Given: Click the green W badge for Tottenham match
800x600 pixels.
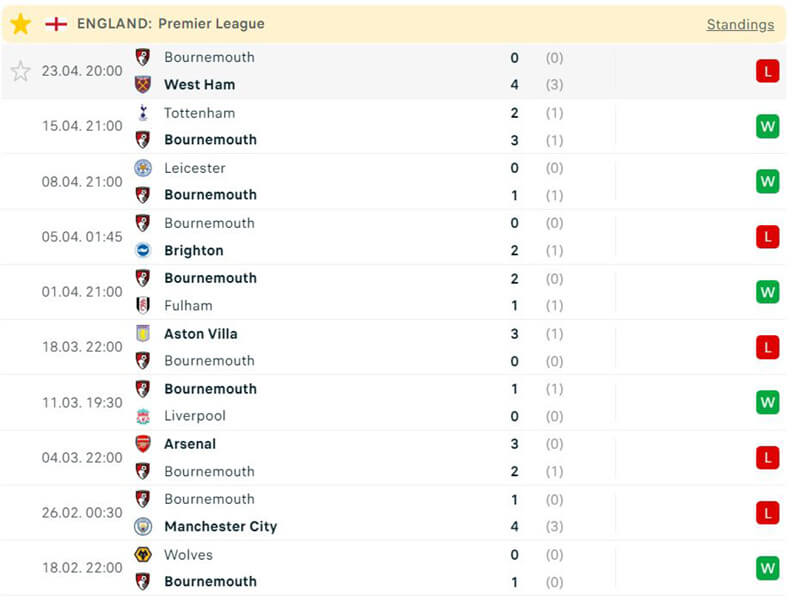Looking at the screenshot, I should click(x=767, y=126).
